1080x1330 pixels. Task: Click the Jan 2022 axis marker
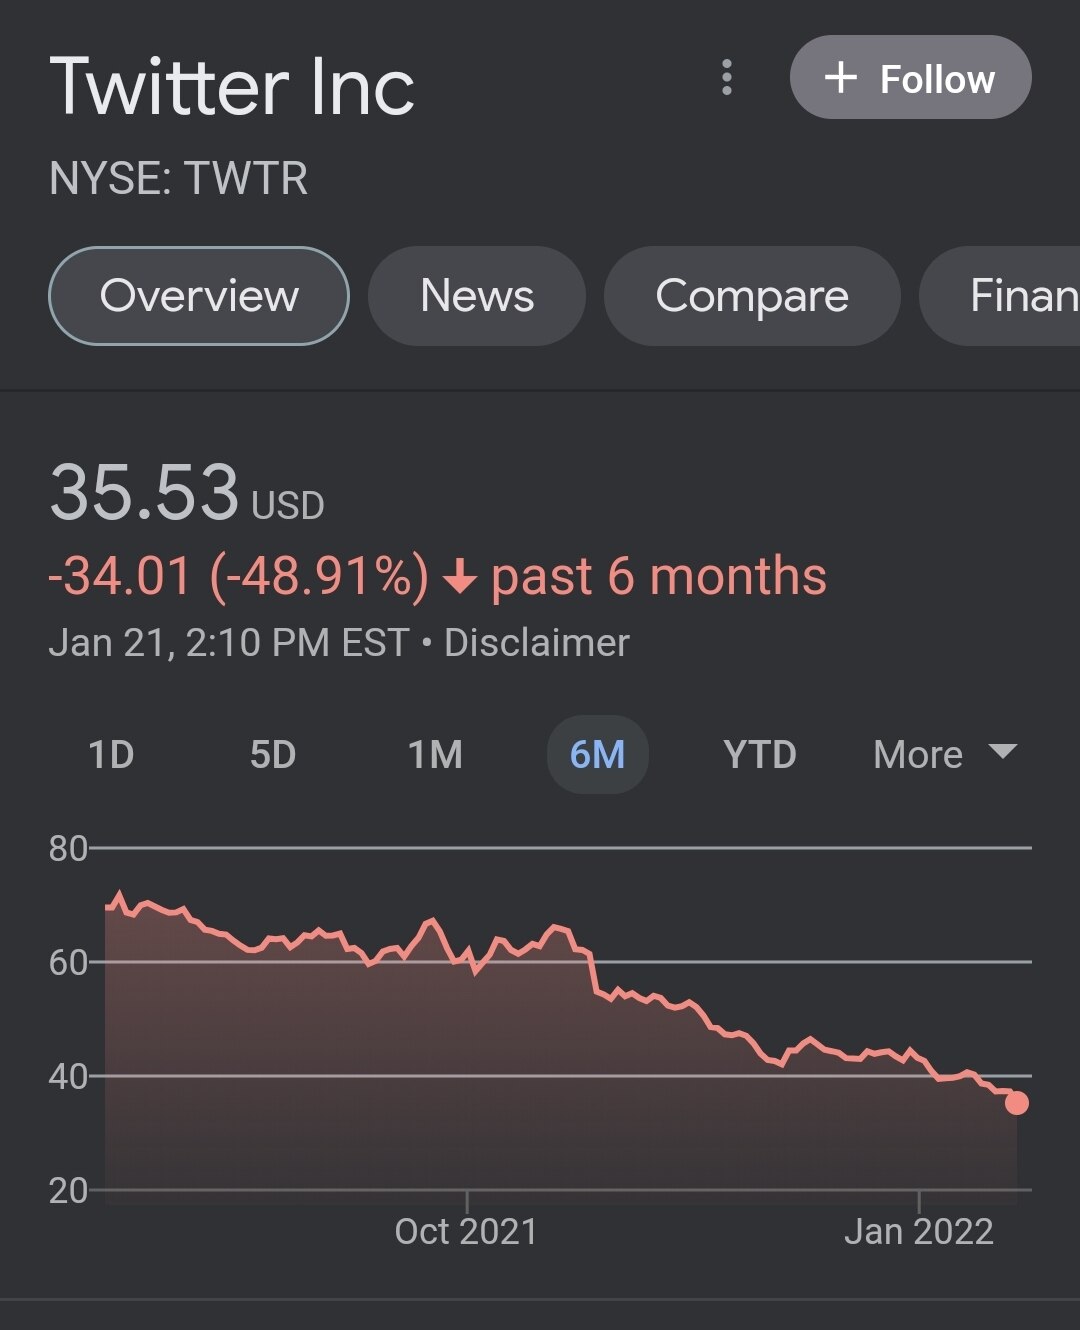click(919, 1231)
